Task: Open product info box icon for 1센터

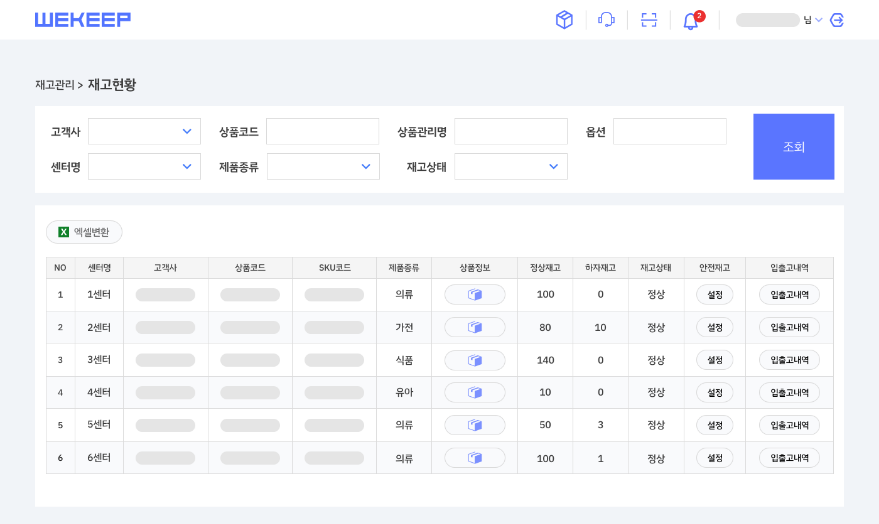Action: click(x=475, y=295)
